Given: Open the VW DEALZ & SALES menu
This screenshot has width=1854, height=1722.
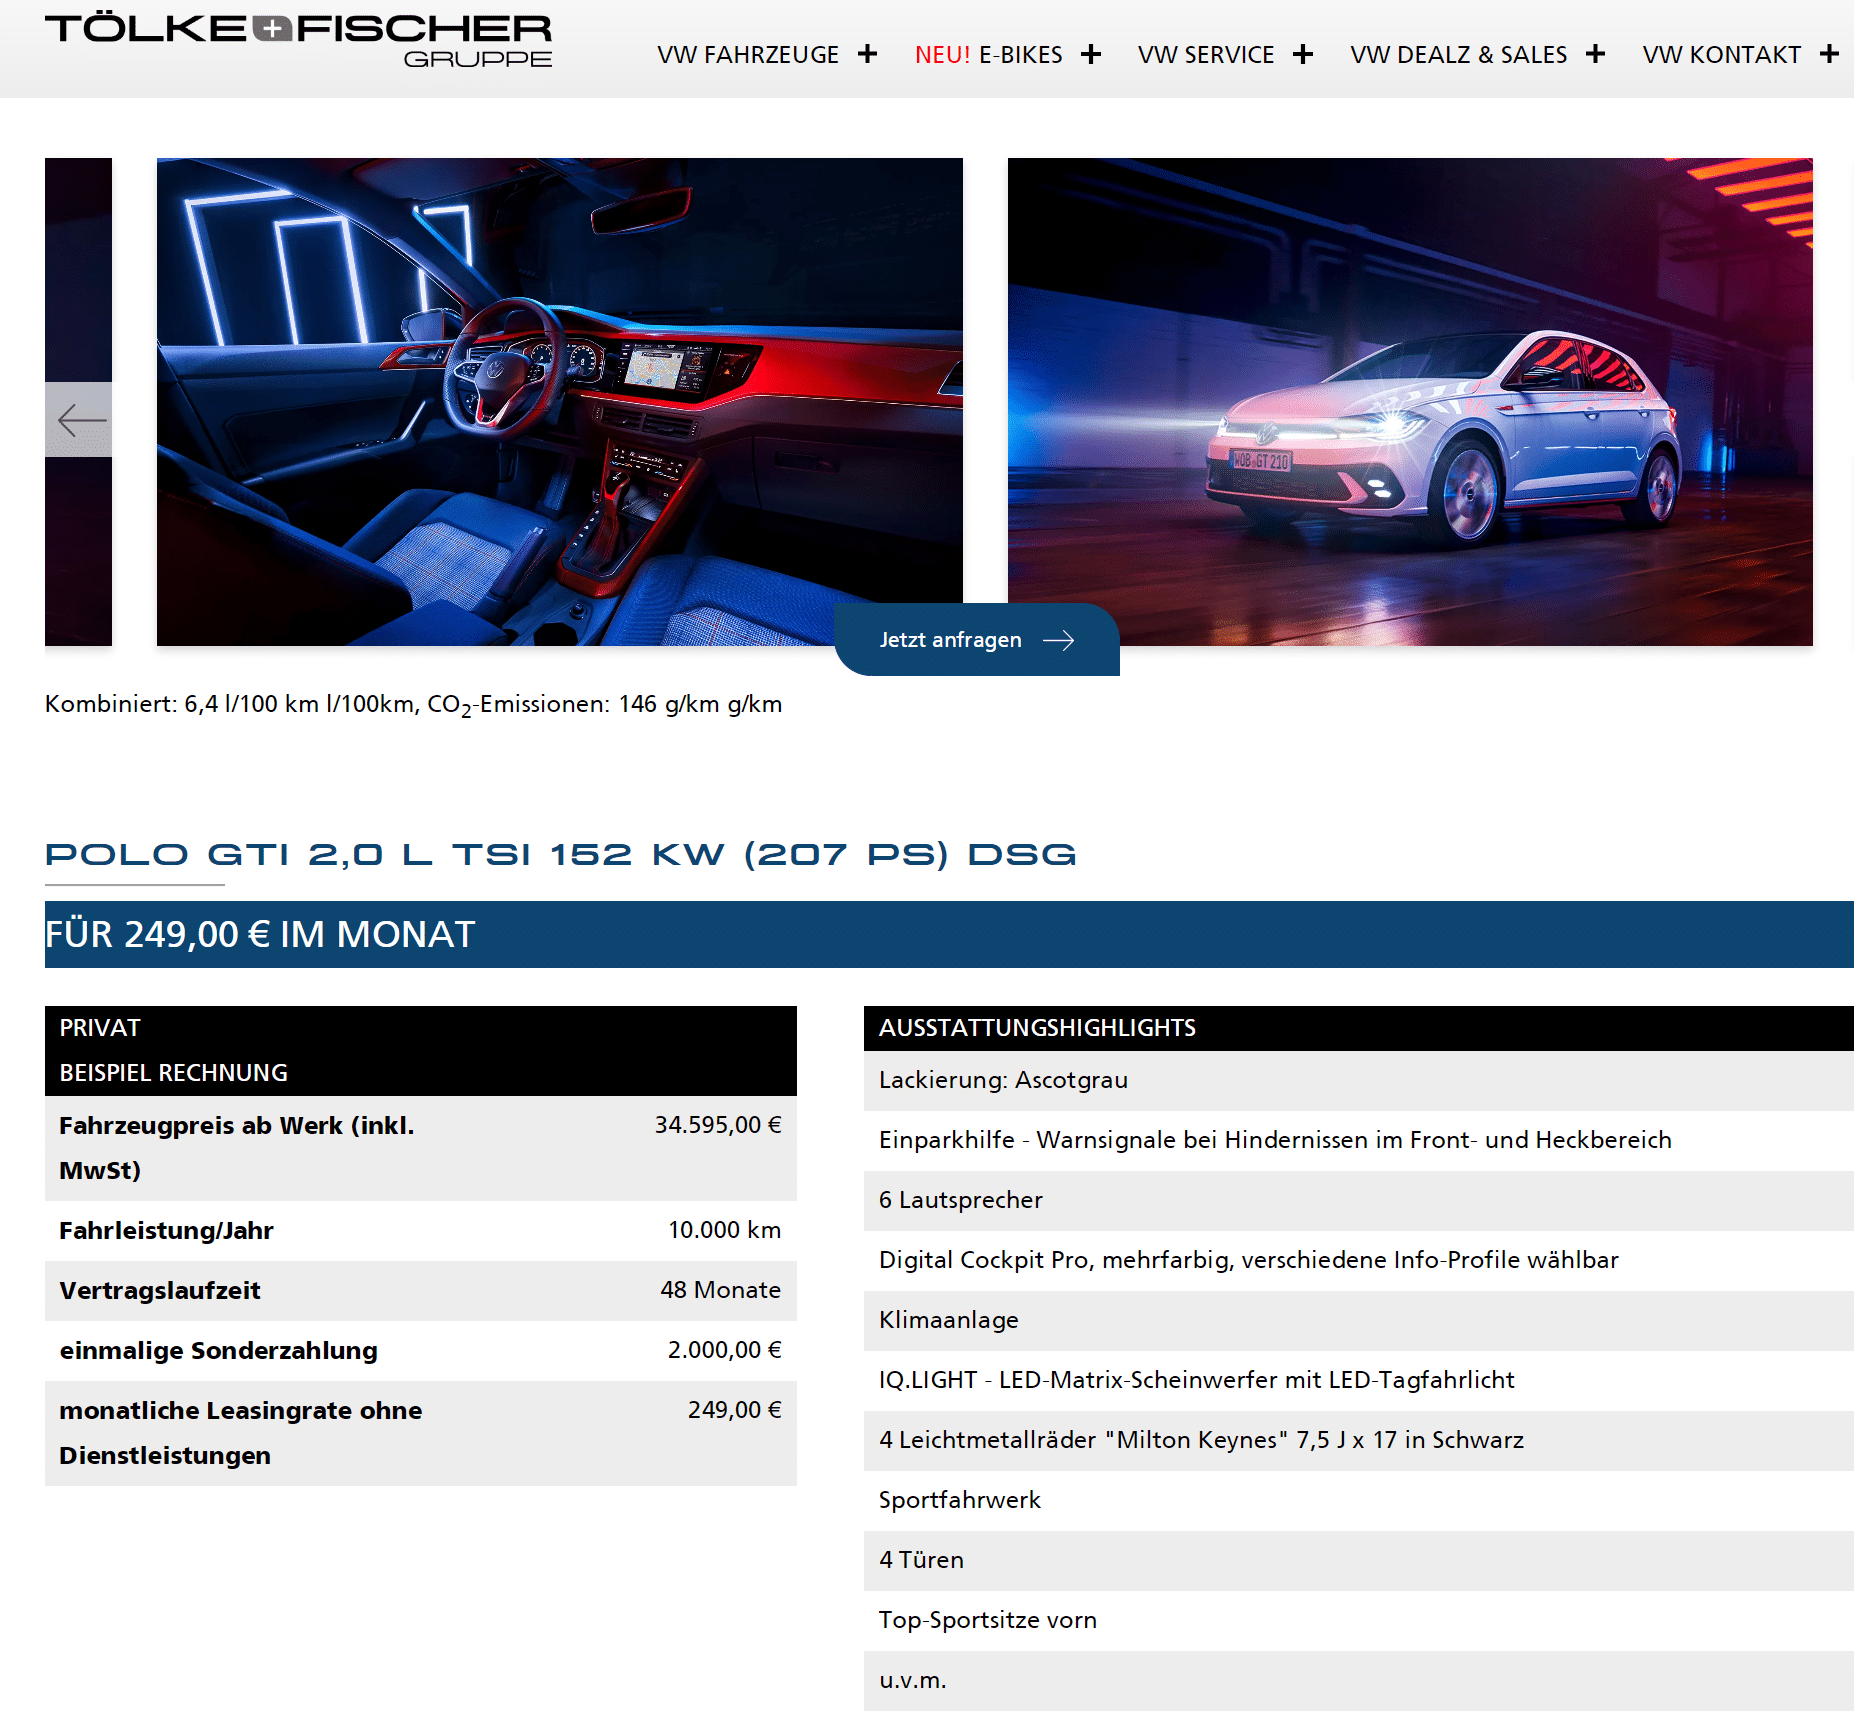Looking at the screenshot, I should click(x=1459, y=55).
